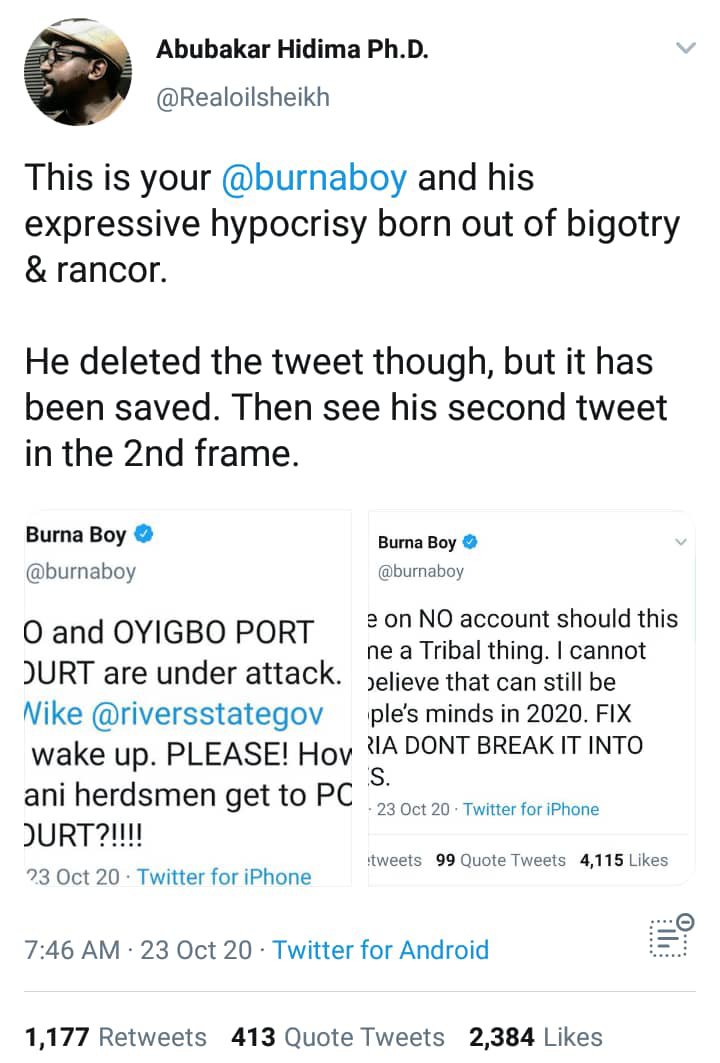The width and height of the screenshot is (720, 1063).
Task: Open the @burnaboy mention in tweet text
Action: (x=313, y=178)
